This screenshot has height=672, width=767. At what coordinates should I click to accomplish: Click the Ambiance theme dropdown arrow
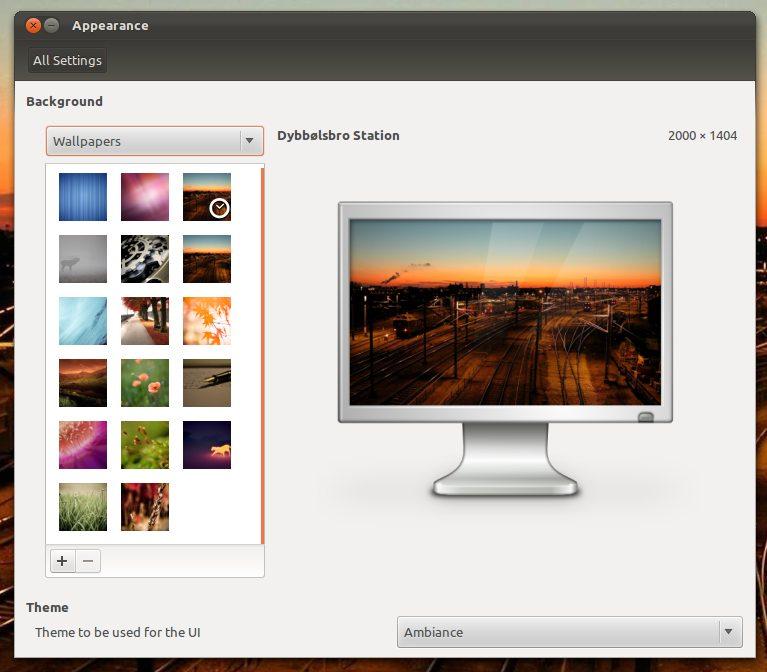[x=730, y=632]
